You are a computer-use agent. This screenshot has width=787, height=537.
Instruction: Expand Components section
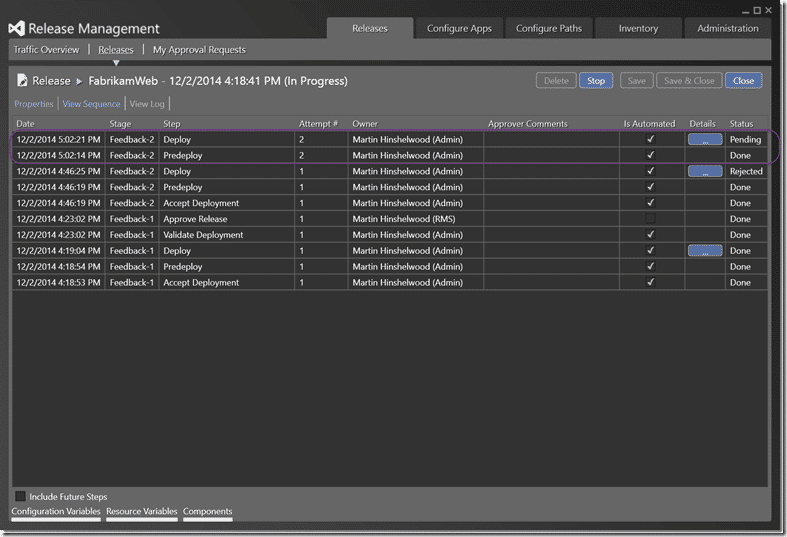(x=207, y=511)
